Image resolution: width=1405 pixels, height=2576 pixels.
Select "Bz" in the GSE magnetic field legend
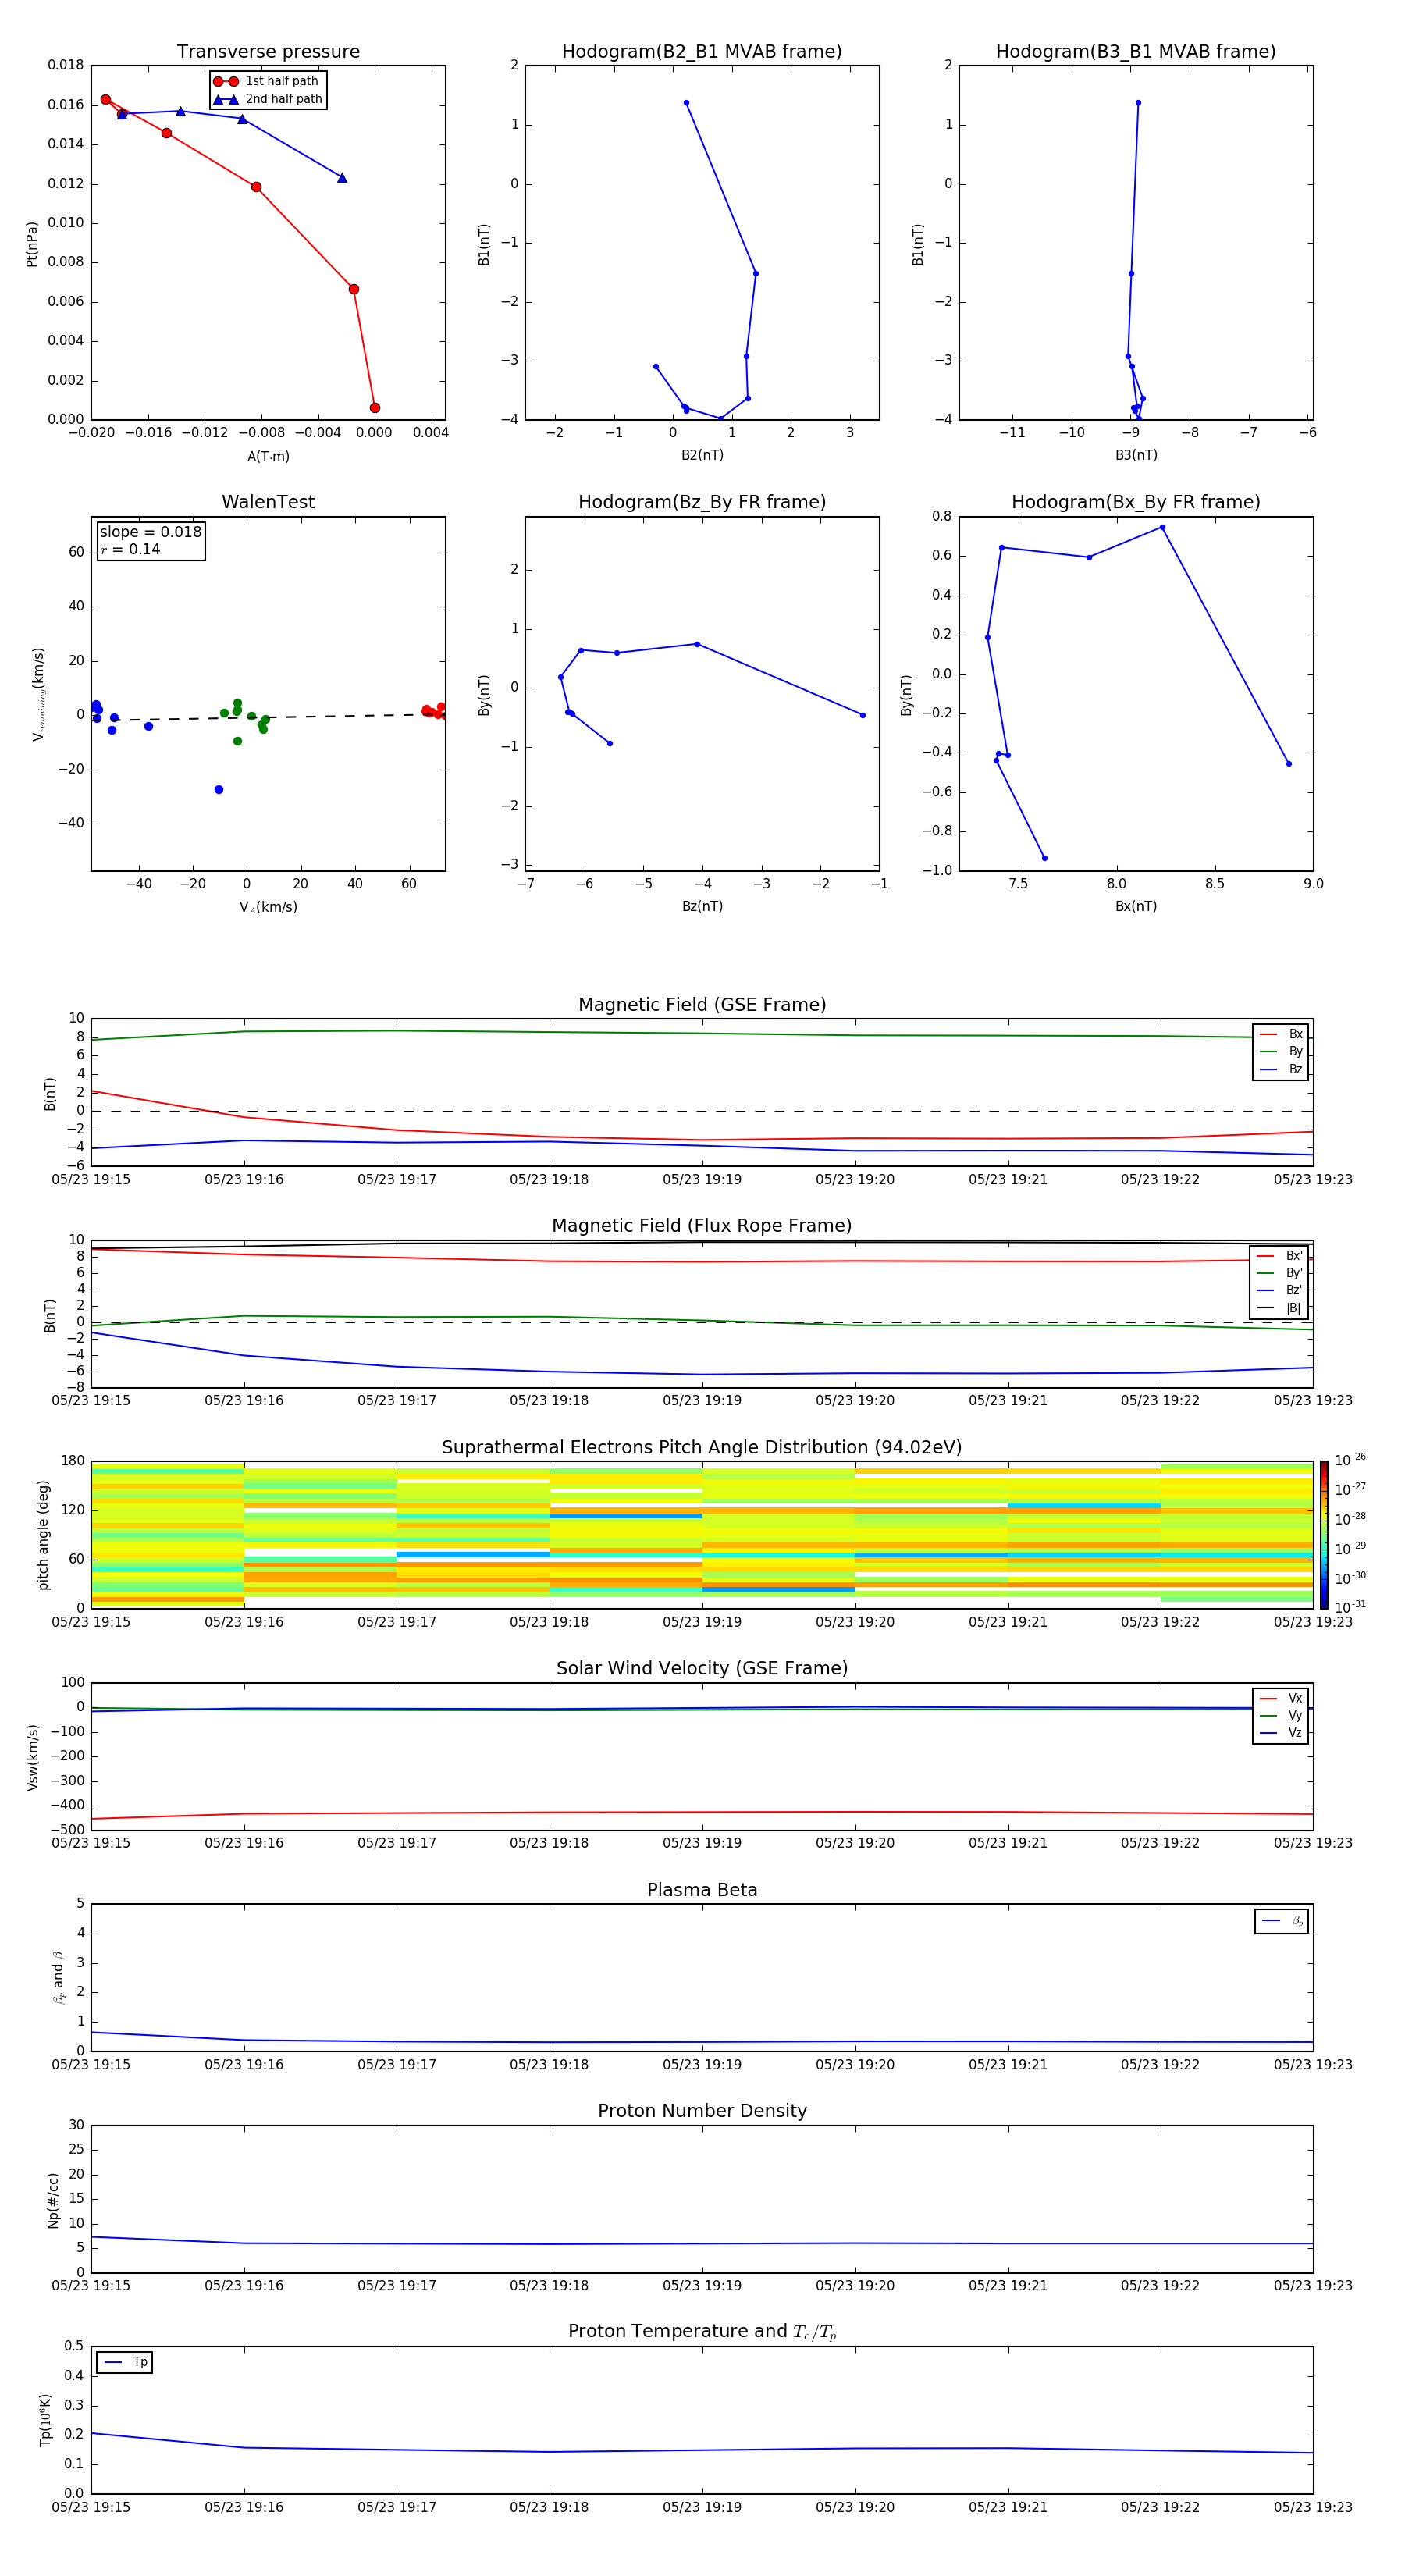point(1281,1070)
